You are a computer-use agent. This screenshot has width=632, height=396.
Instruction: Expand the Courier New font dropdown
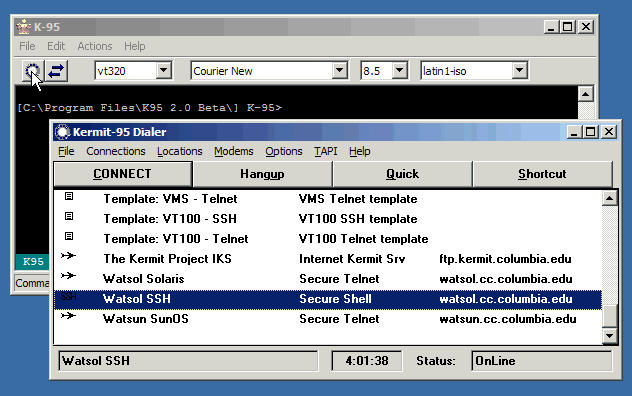coord(339,71)
